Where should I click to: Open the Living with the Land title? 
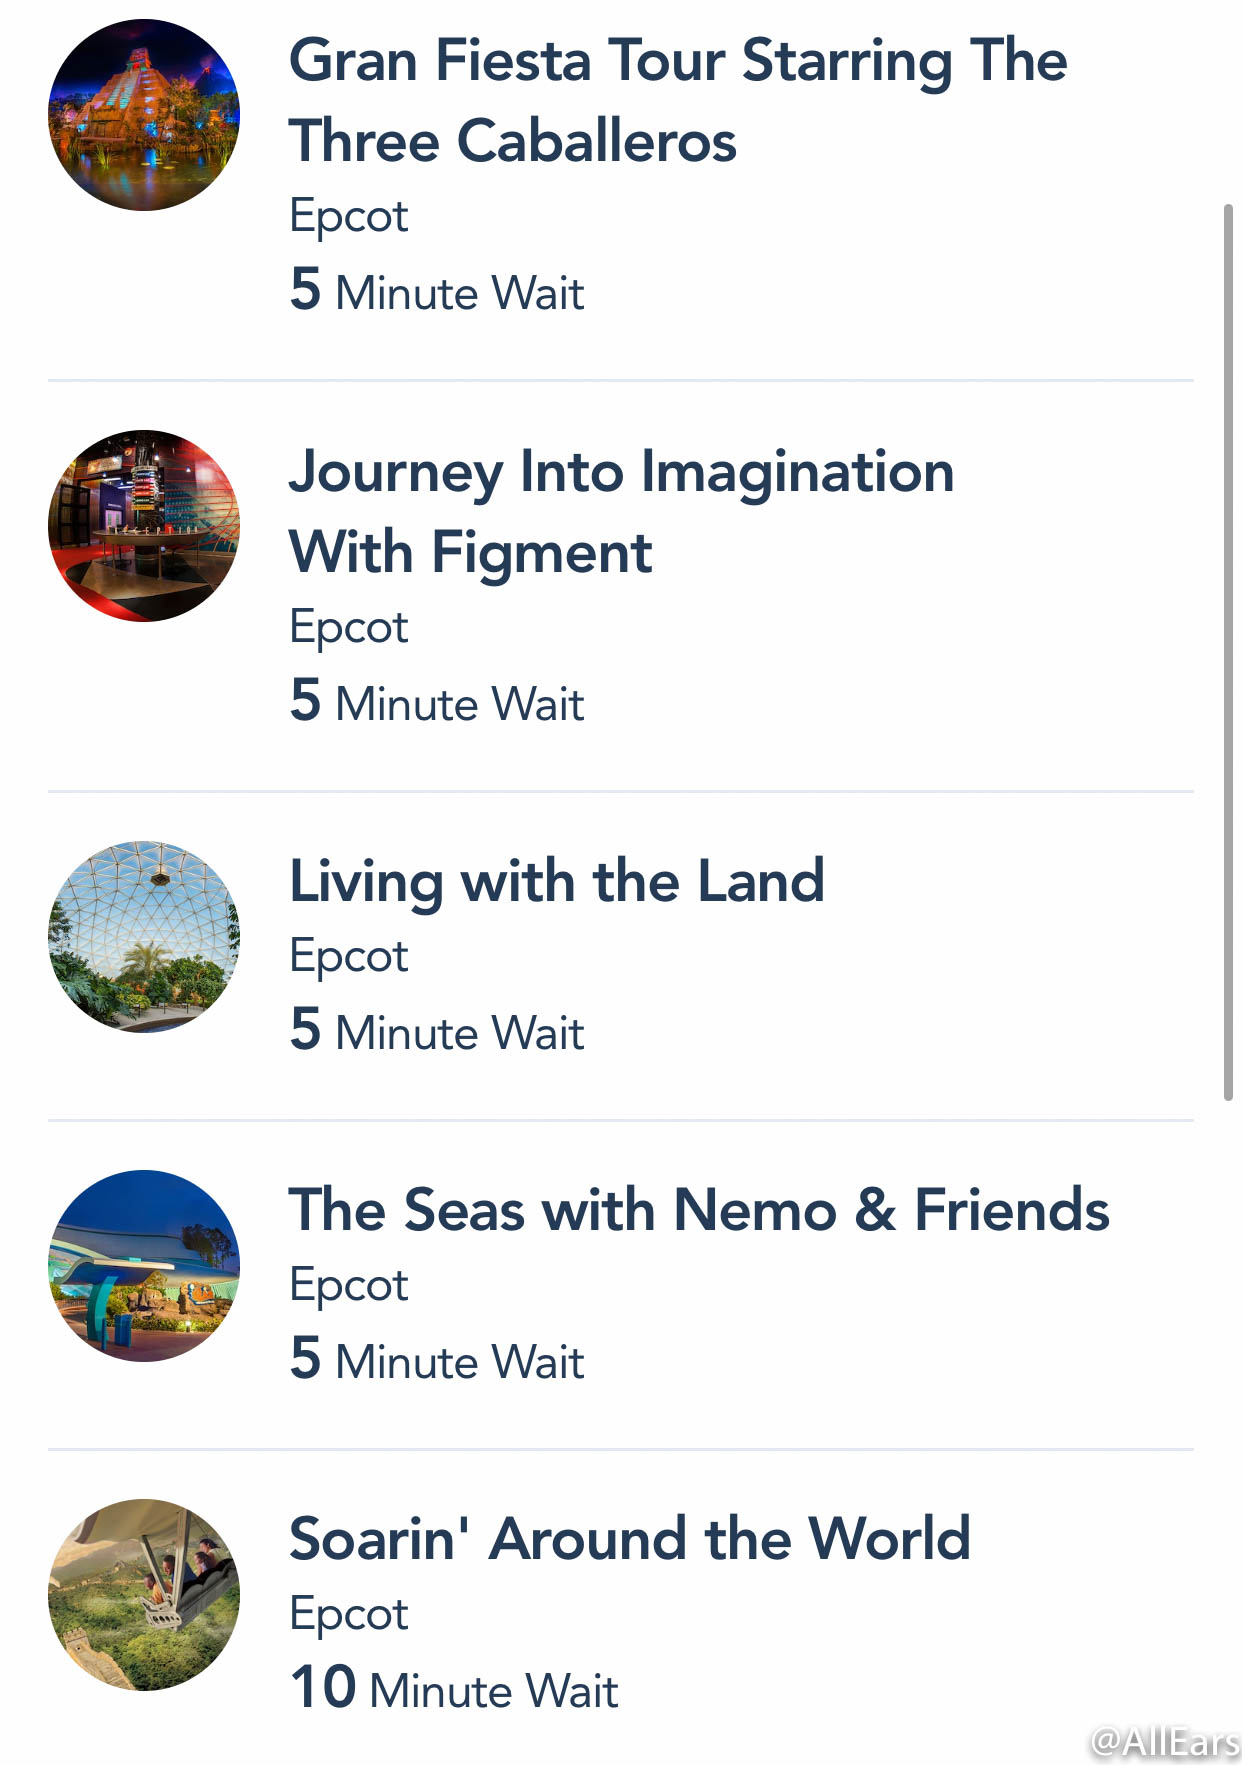[x=557, y=881]
